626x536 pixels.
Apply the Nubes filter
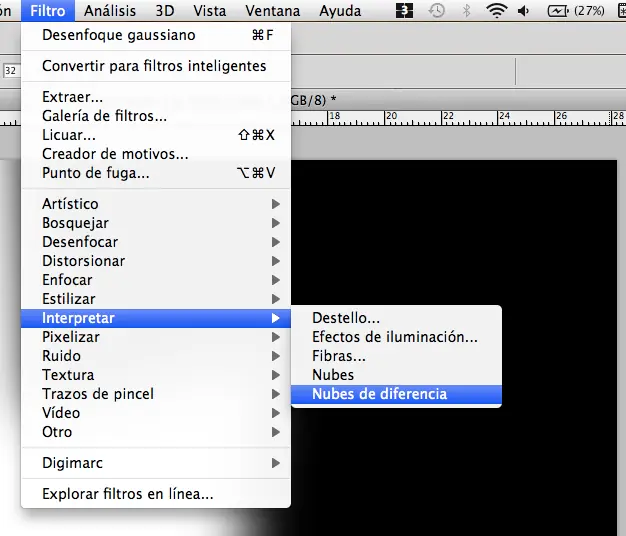pos(396,375)
